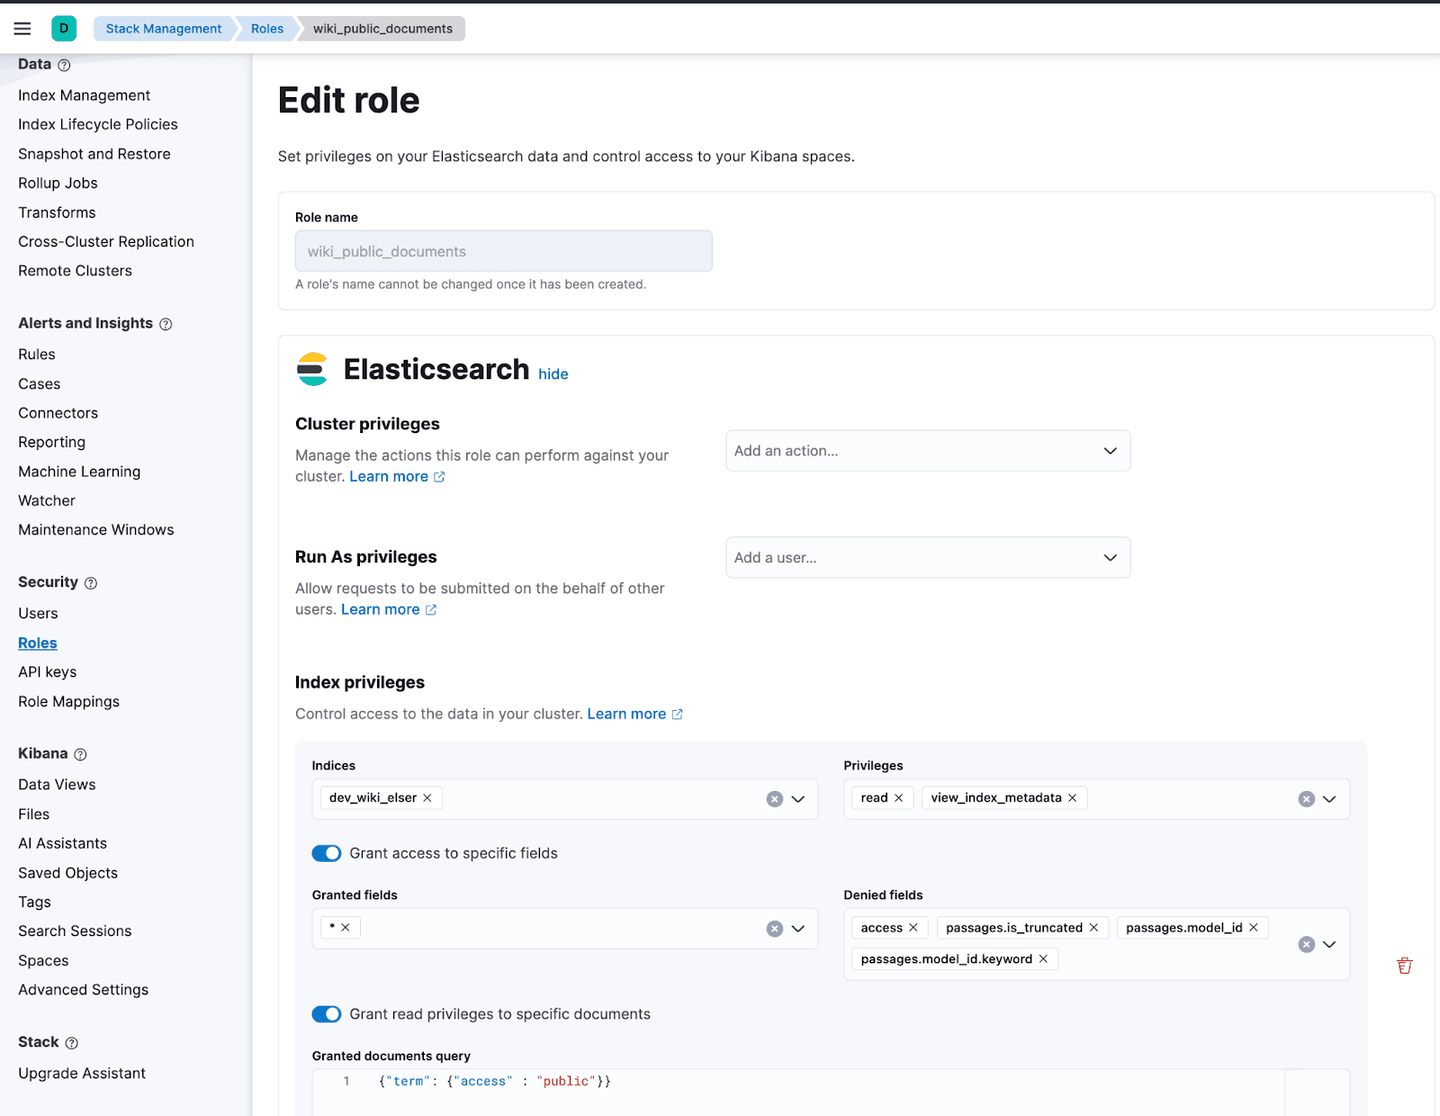Click the Security section help icon
The height and width of the screenshot is (1116, 1440).
point(91,583)
